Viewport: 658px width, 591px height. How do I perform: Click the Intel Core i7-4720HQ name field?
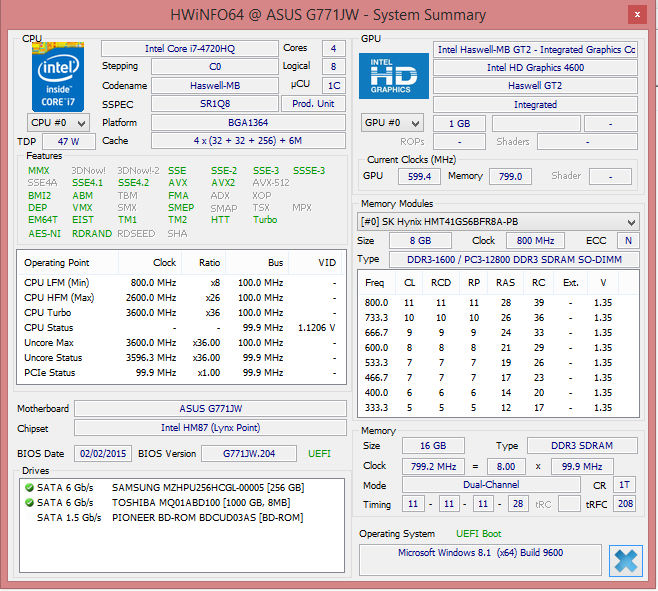coord(190,49)
